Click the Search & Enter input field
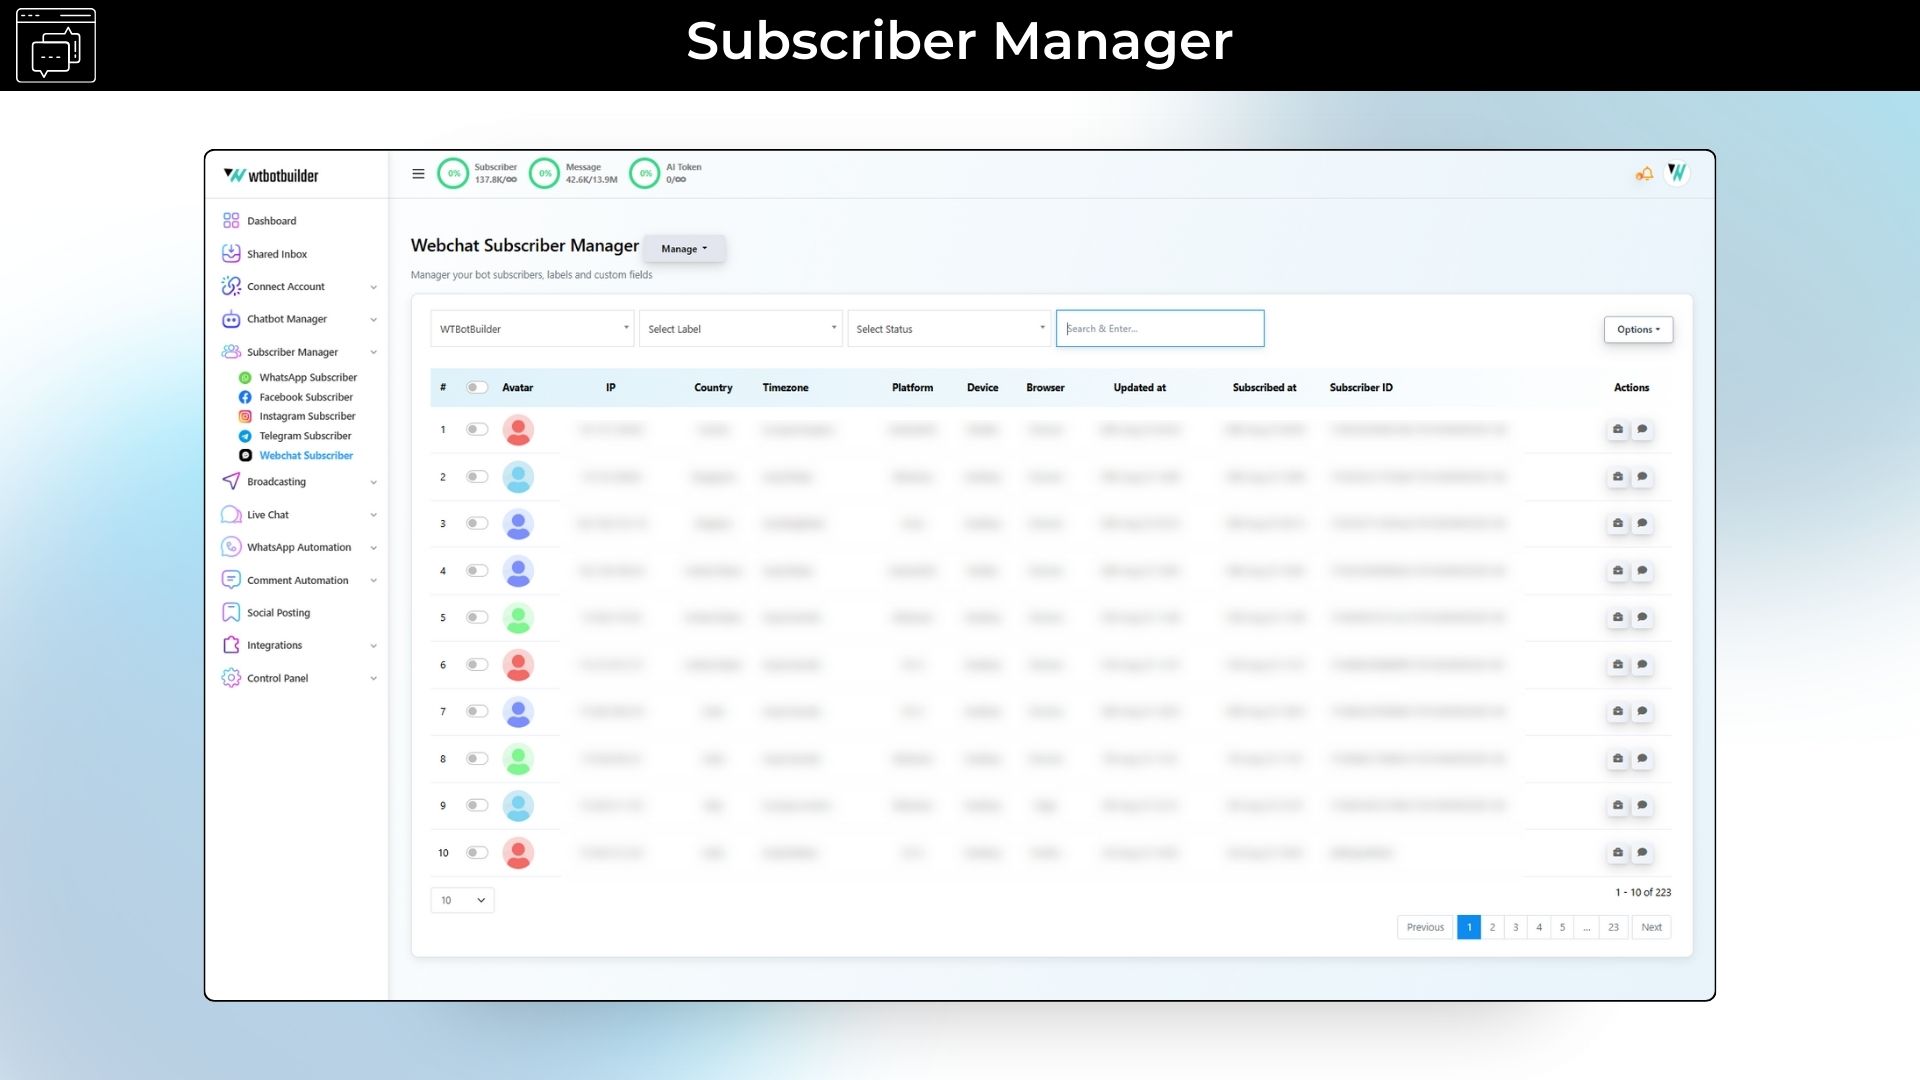The width and height of the screenshot is (1920, 1080). [1160, 328]
